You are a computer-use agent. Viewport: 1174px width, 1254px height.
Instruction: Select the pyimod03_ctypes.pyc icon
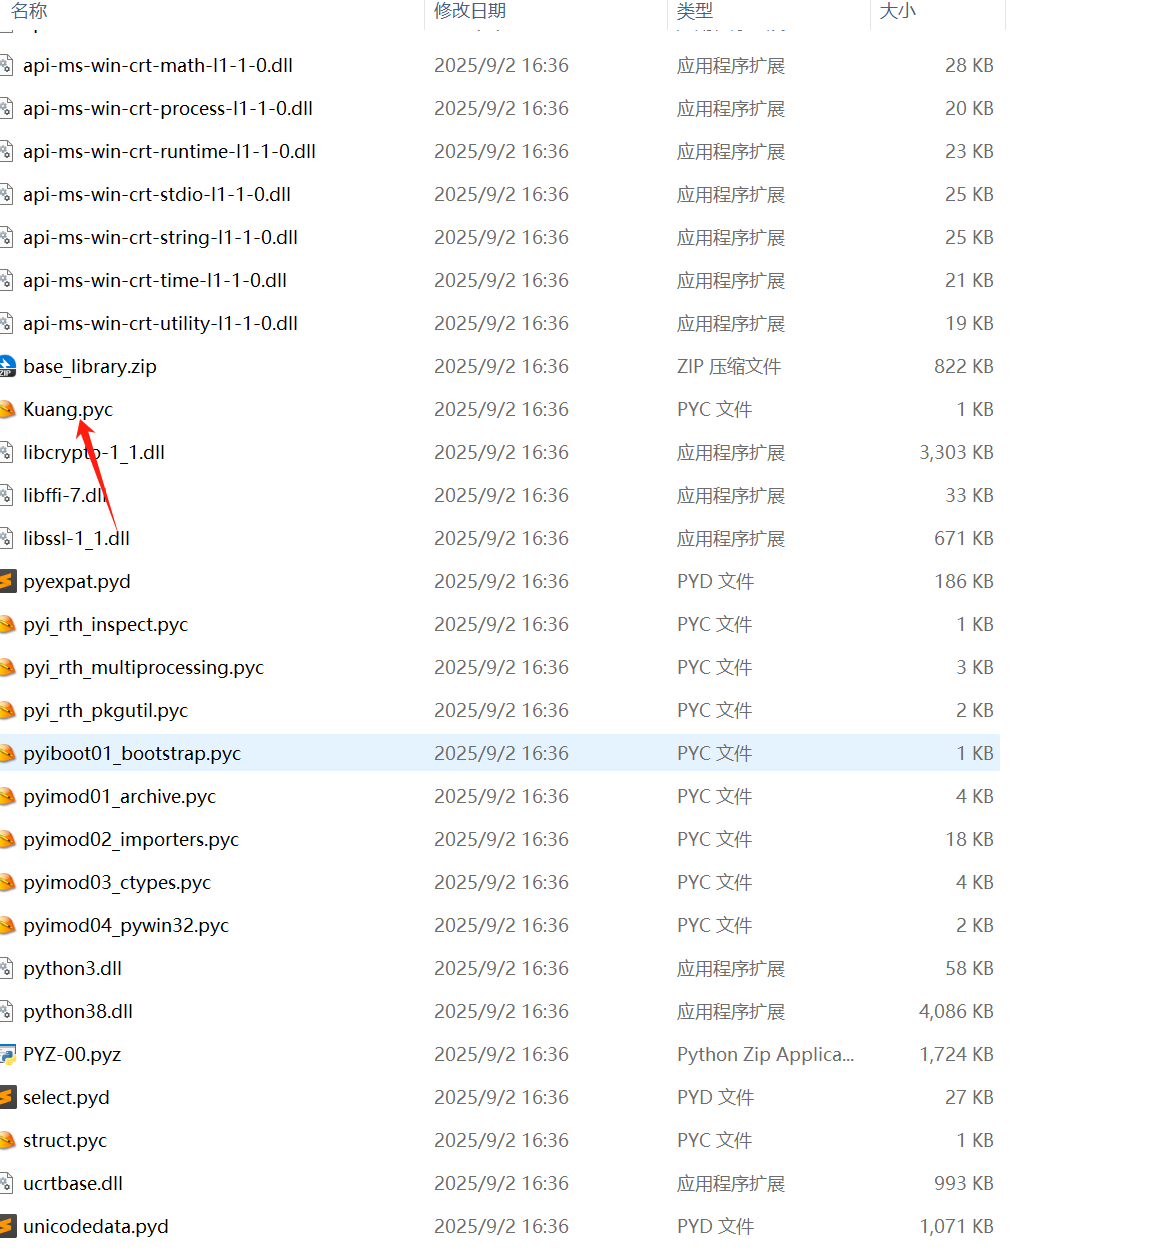point(7,883)
